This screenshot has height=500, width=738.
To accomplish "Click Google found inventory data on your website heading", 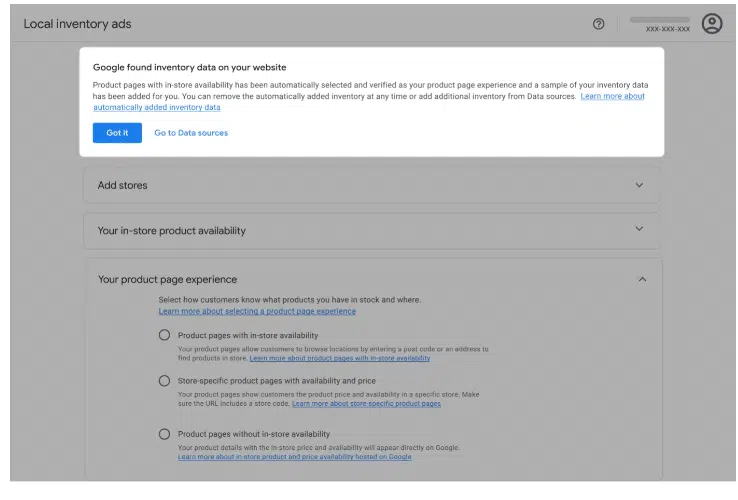I will (190, 67).
